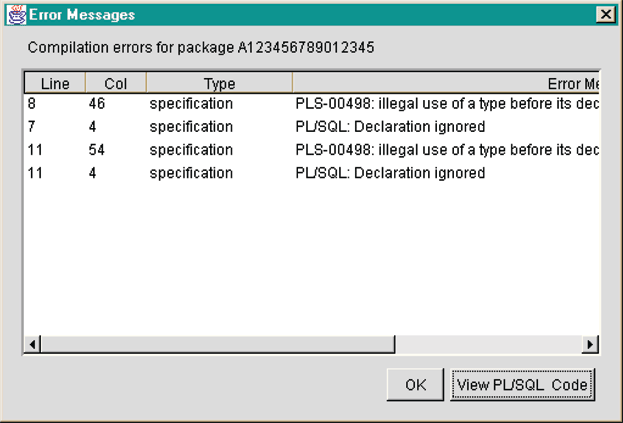Viewport: 623px width, 423px height.
Task: Sort by the Col column header
Action: pyautogui.click(x=116, y=84)
